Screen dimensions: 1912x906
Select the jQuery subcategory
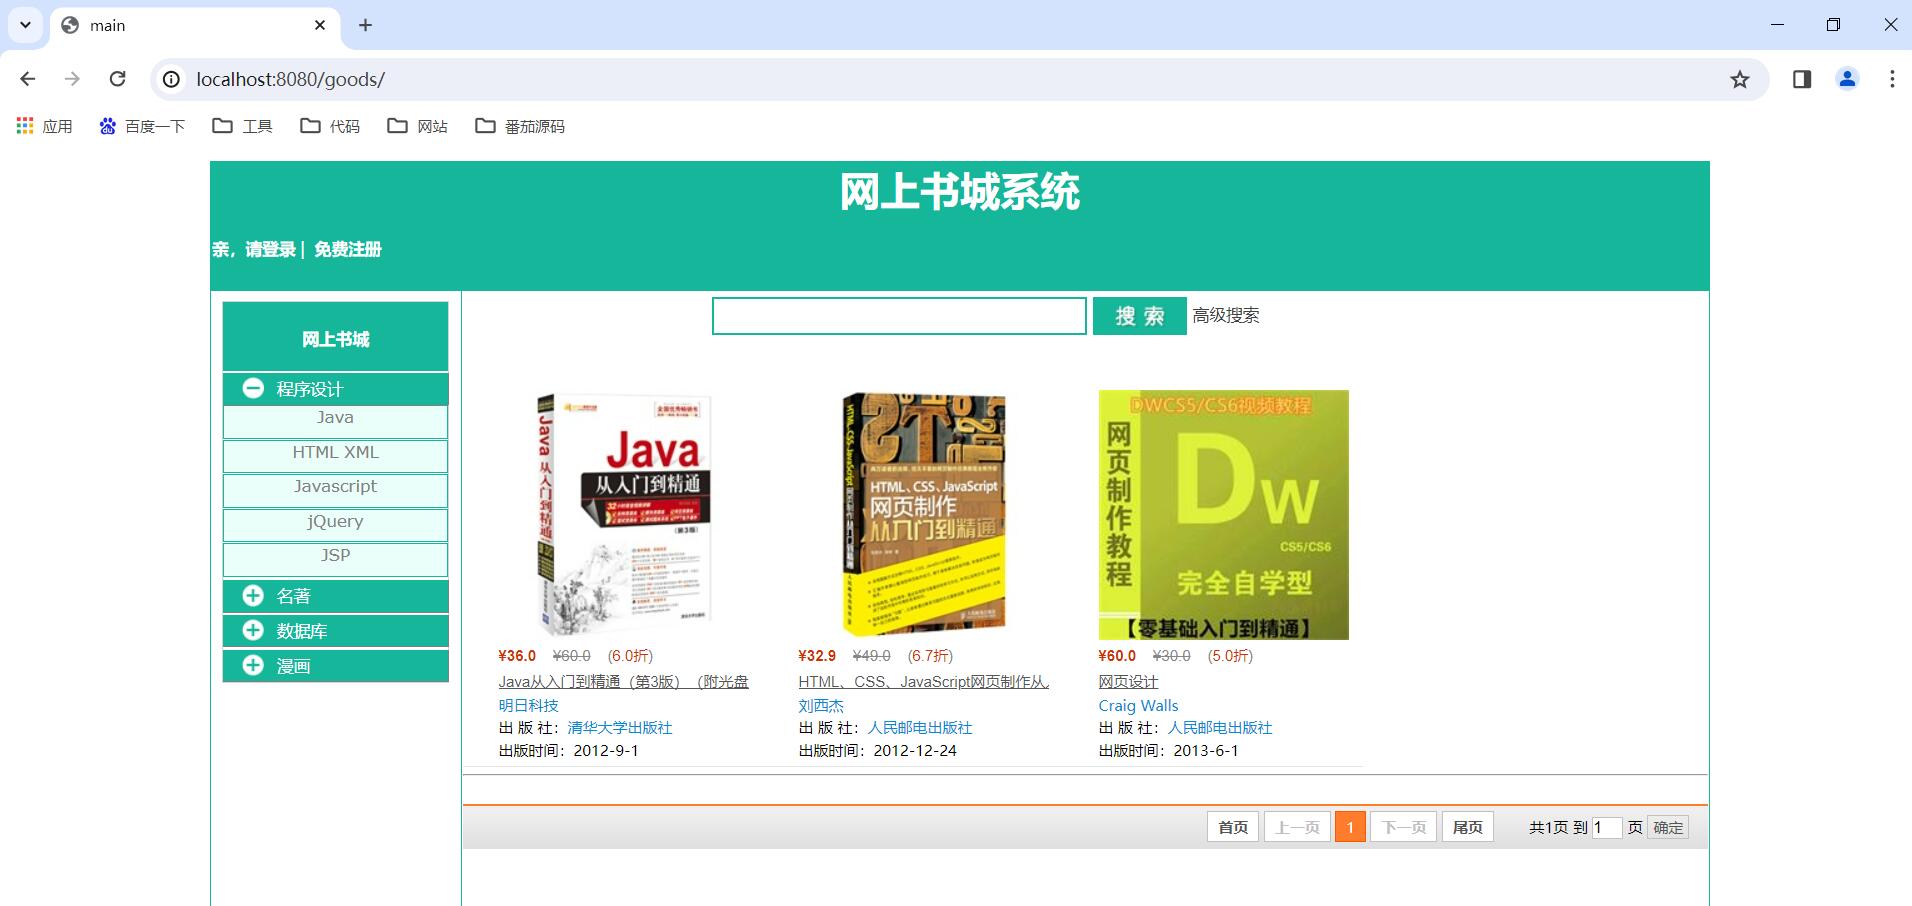(x=335, y=522)
